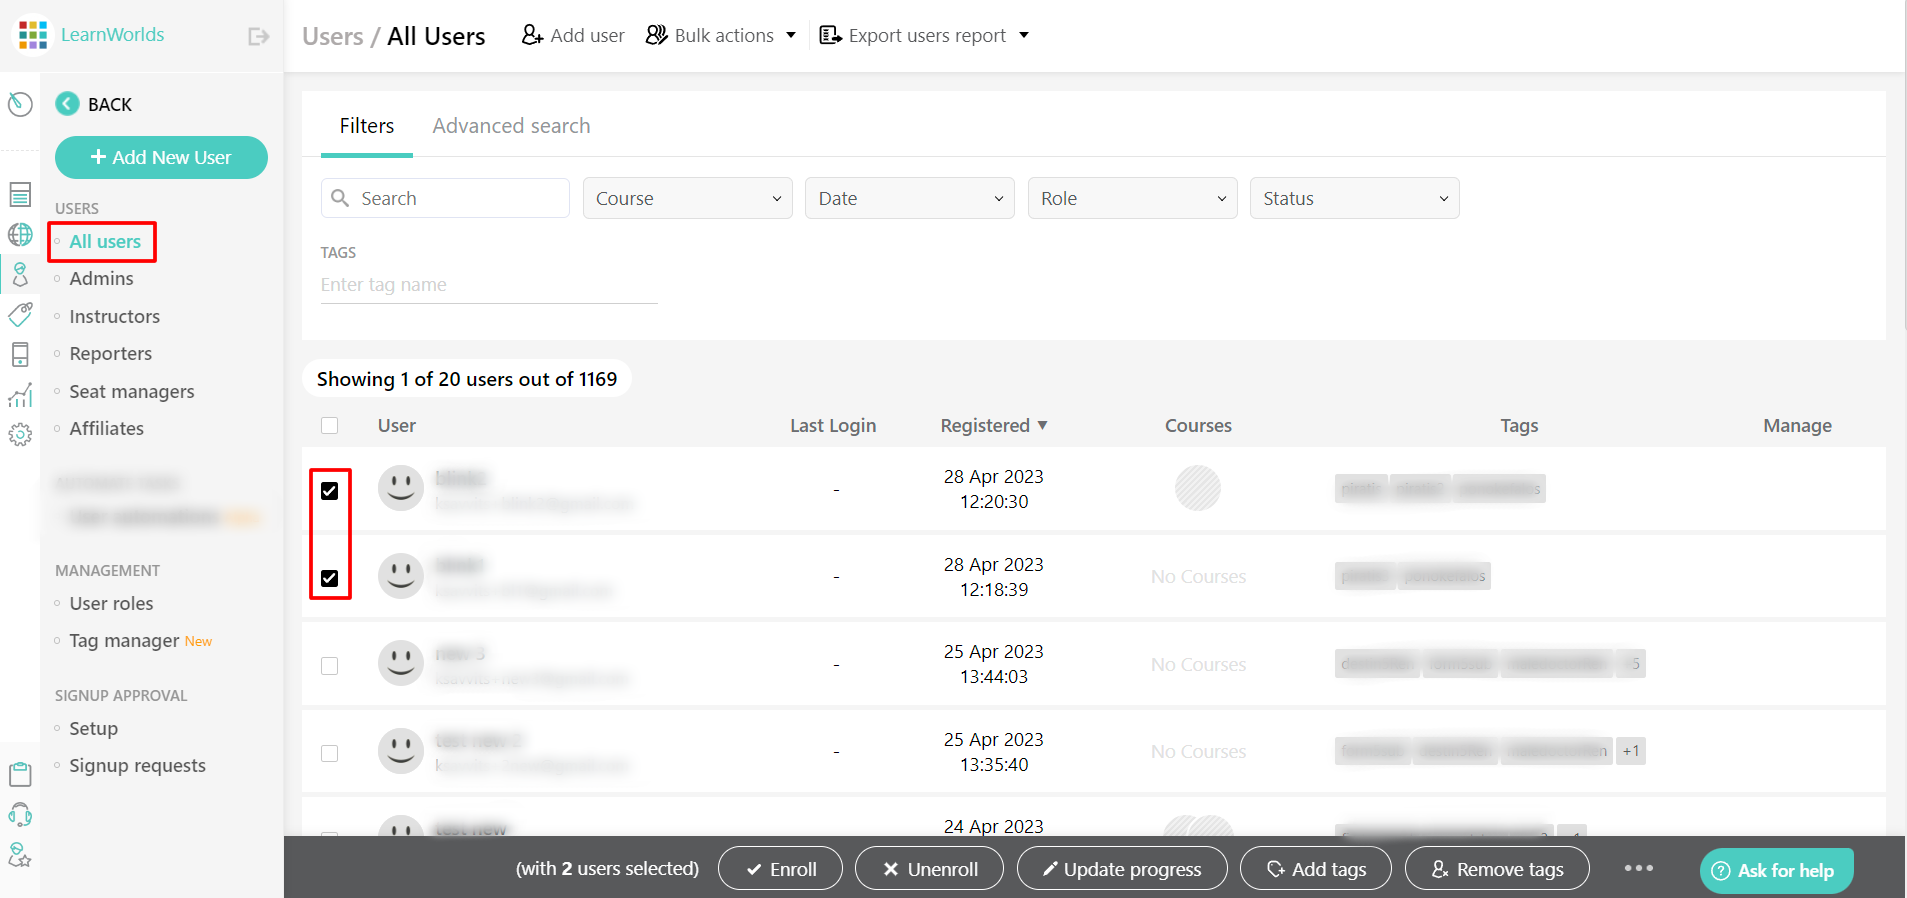
Task: Click the sidebar collapse icon beside LearnWorlds
Action: [x=258, y=37]
